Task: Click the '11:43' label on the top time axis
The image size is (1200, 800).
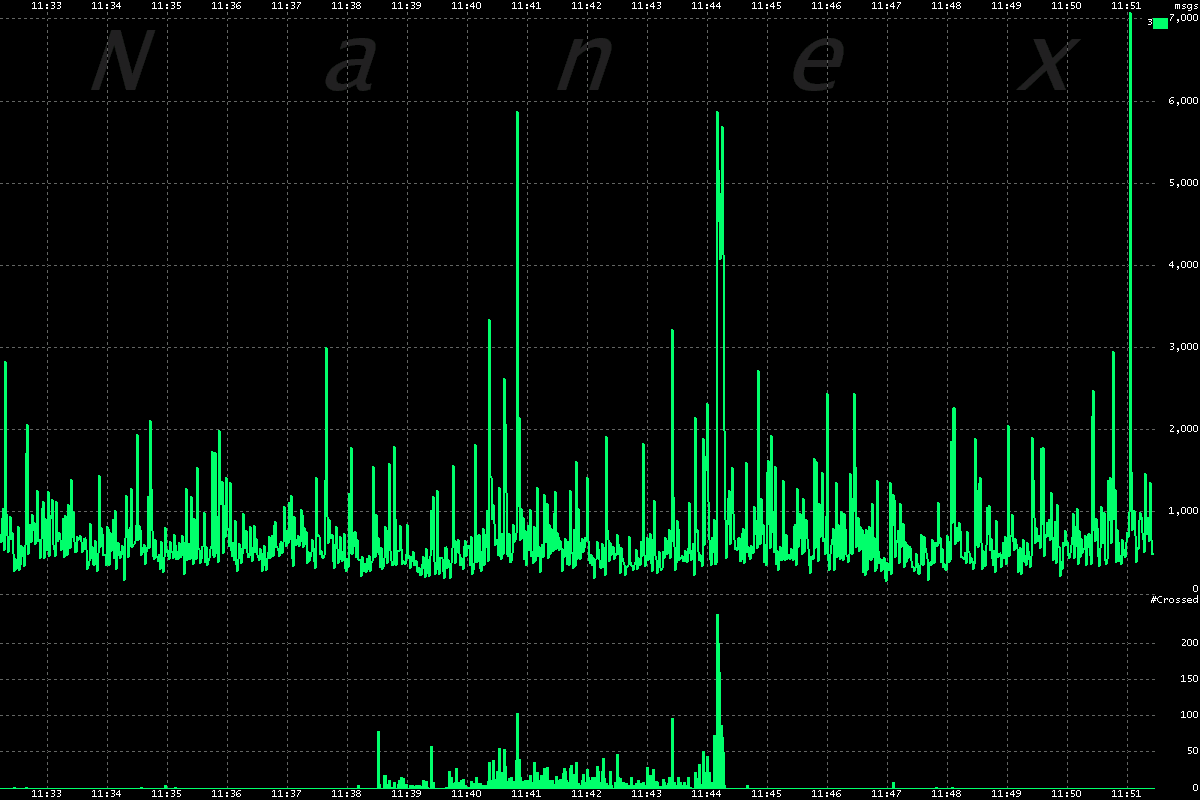Action: (x=646, y=6)
